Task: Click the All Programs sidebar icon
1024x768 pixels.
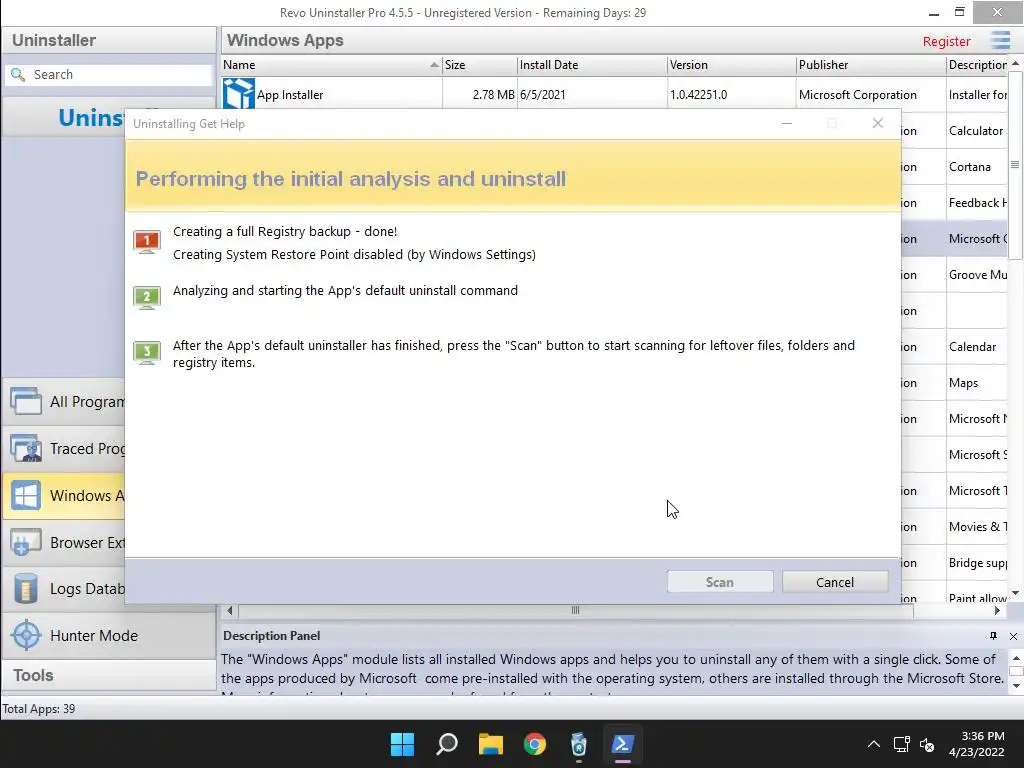Action: [x=26, y=401]
